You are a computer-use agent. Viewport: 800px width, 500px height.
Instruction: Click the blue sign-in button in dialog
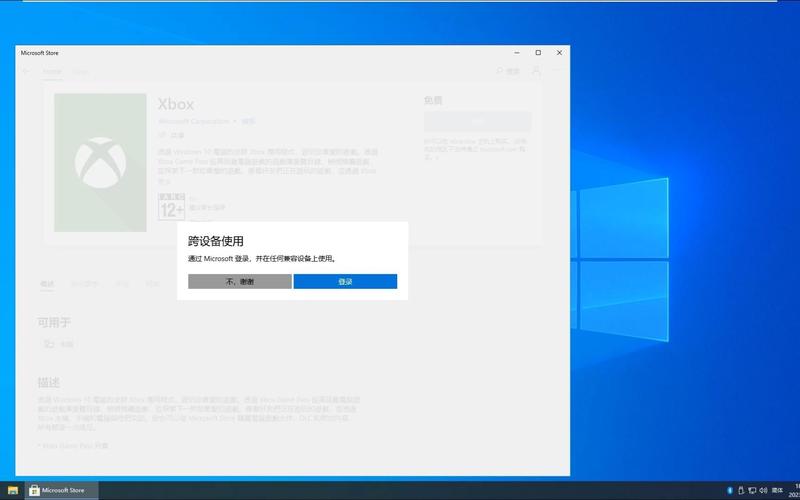click(x=345, y=281)
